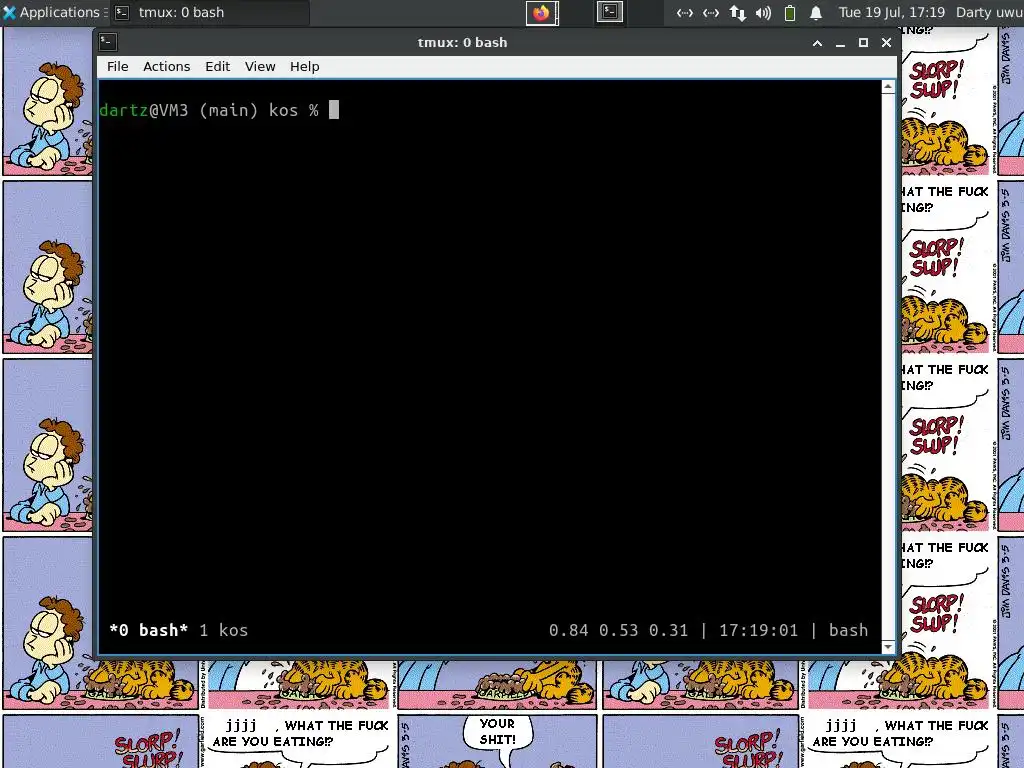Minimize the tmux terminal window
The height and width of the screenshot is (768, 1024).
[840, 43]
